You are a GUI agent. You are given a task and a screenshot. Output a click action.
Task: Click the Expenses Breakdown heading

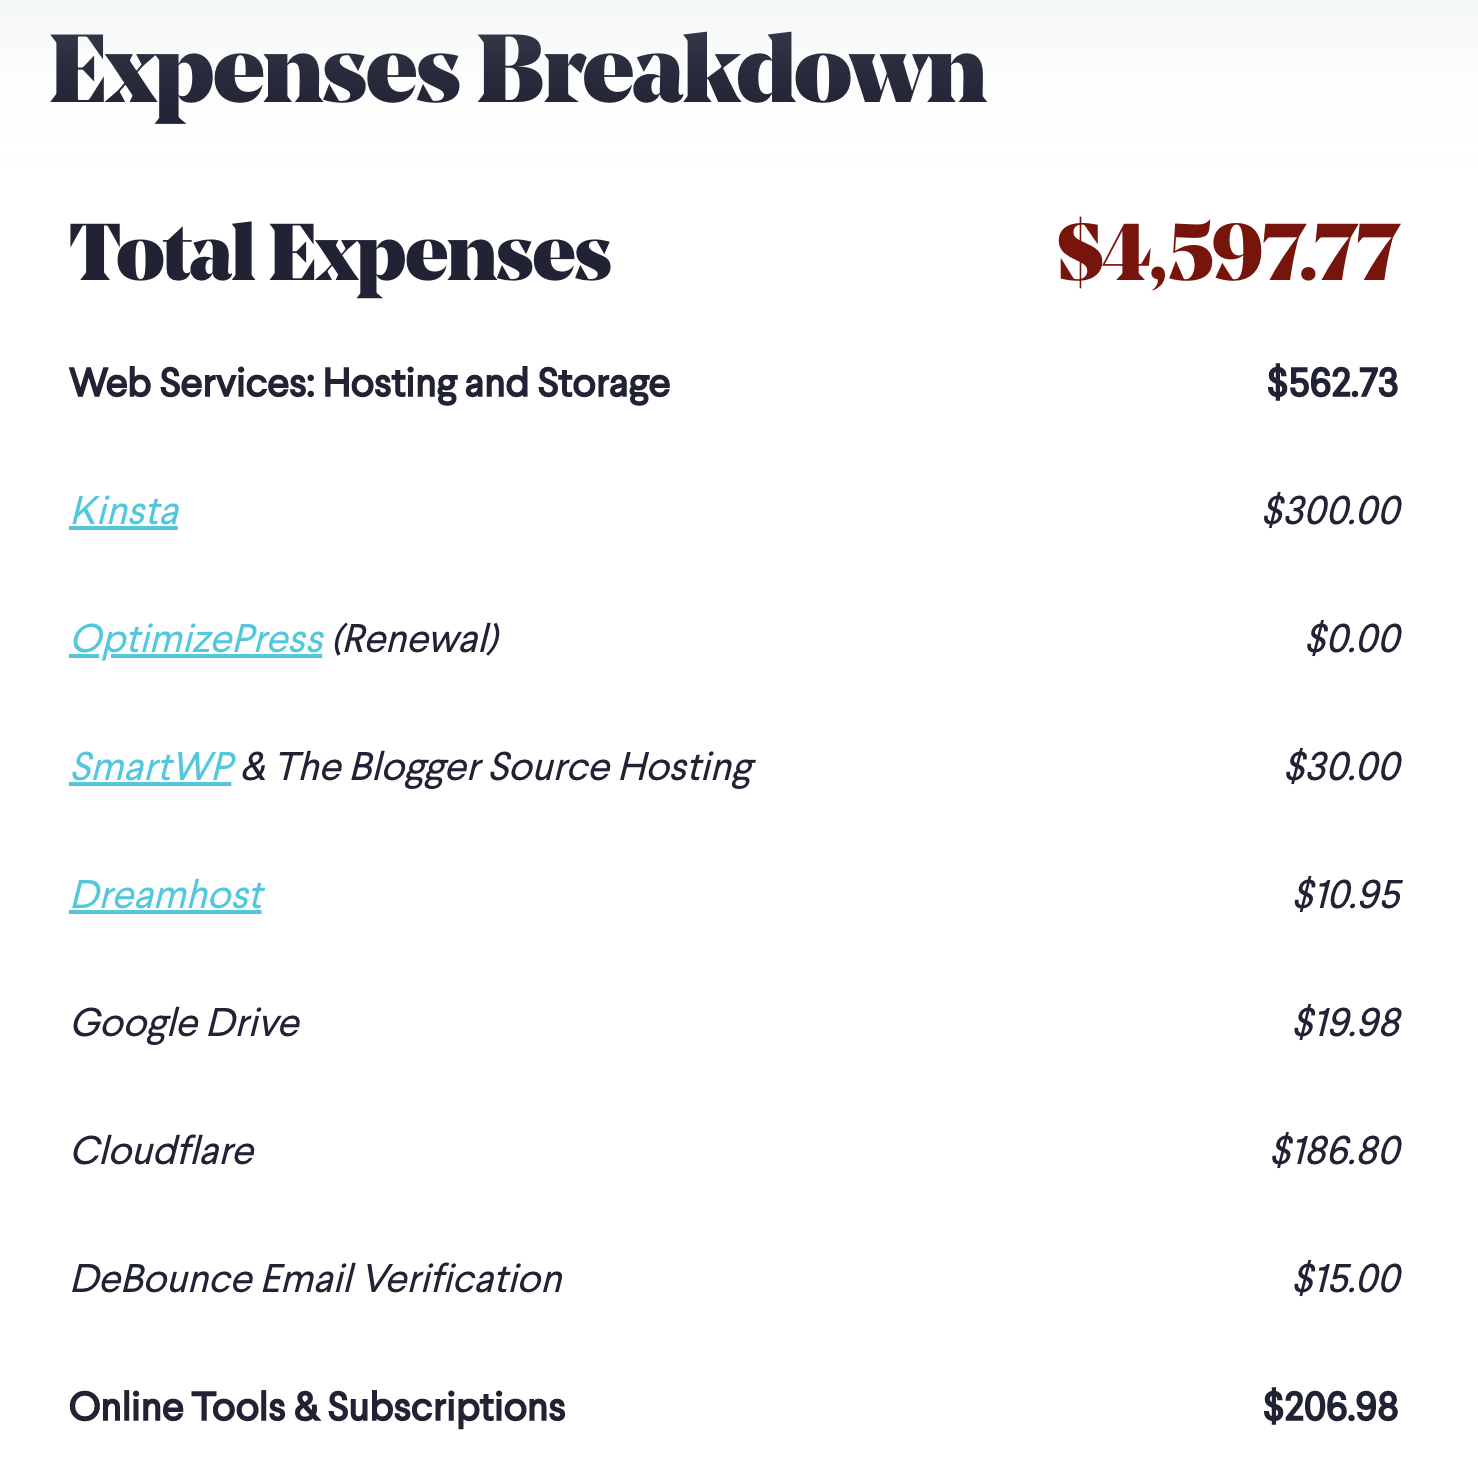pos(519,72)
